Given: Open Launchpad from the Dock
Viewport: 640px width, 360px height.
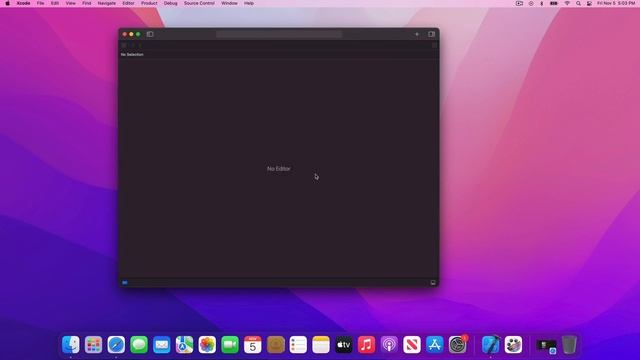Looking at the screenshot, I should 93,345.
